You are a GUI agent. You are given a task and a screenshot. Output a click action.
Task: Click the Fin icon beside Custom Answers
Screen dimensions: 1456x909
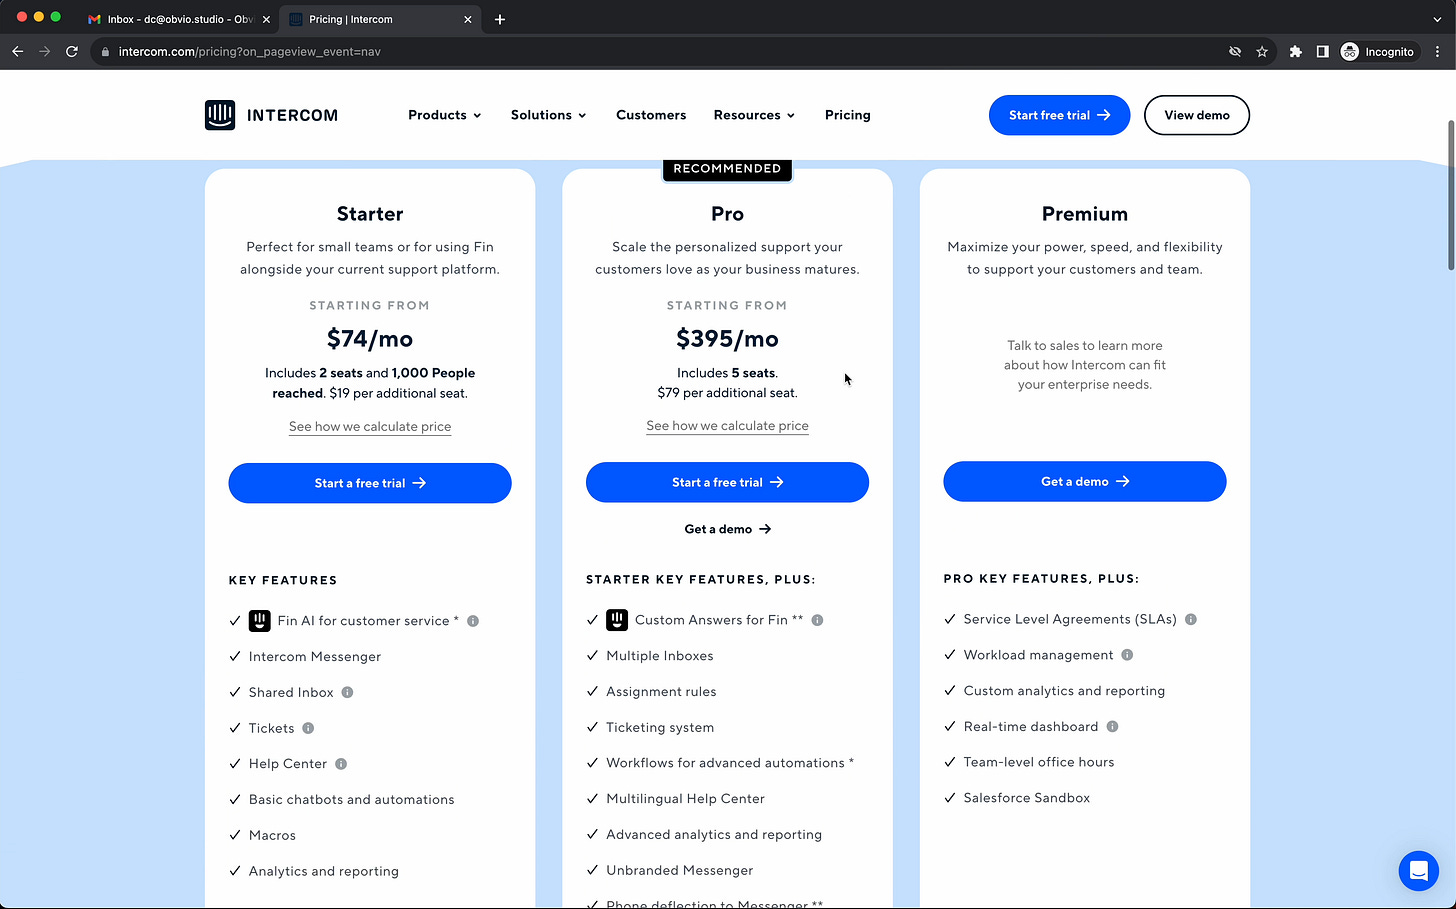click(617, 620)
